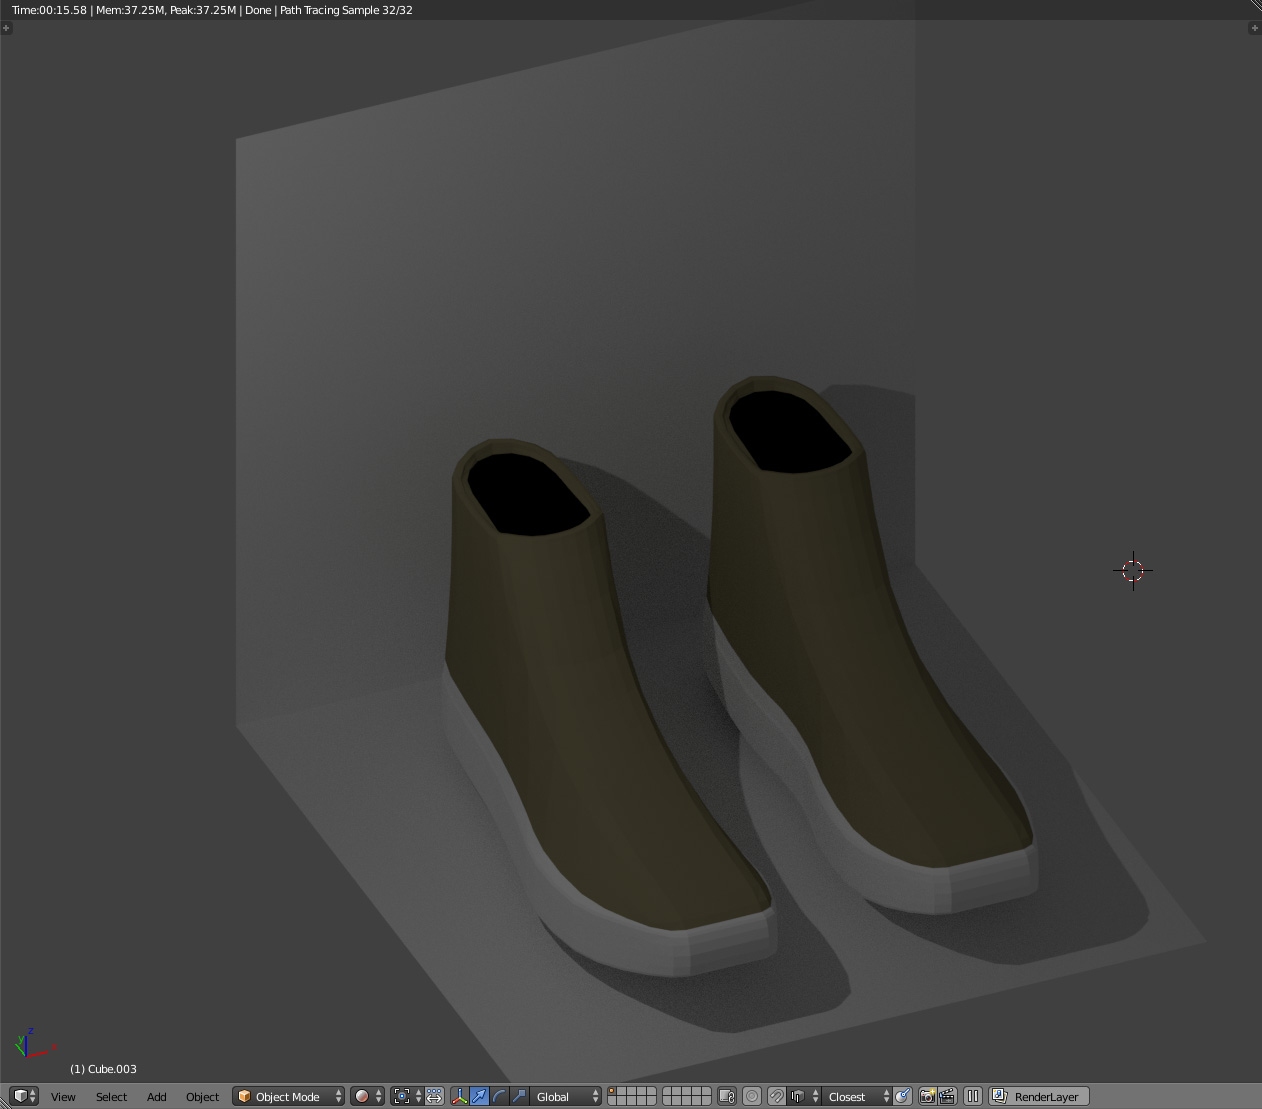This screenshot has height=1109, width=1262.
Task: Select the rotate manipulator icon
Action: point(500,1097)
